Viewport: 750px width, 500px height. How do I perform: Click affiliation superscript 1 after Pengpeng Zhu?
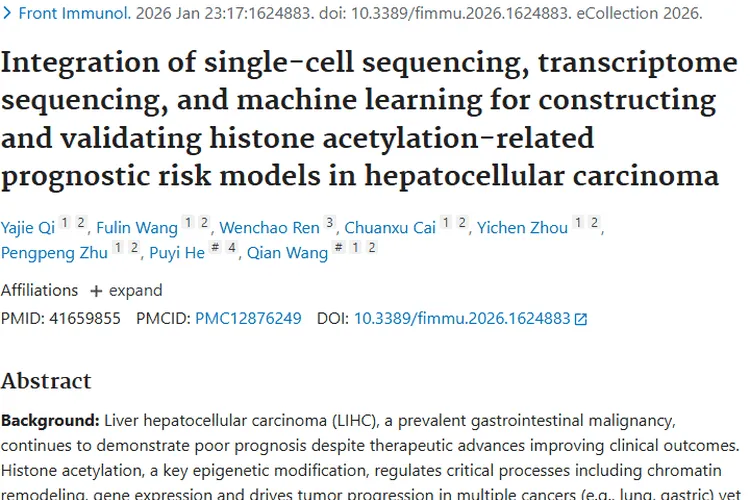[x=119, y=248]
